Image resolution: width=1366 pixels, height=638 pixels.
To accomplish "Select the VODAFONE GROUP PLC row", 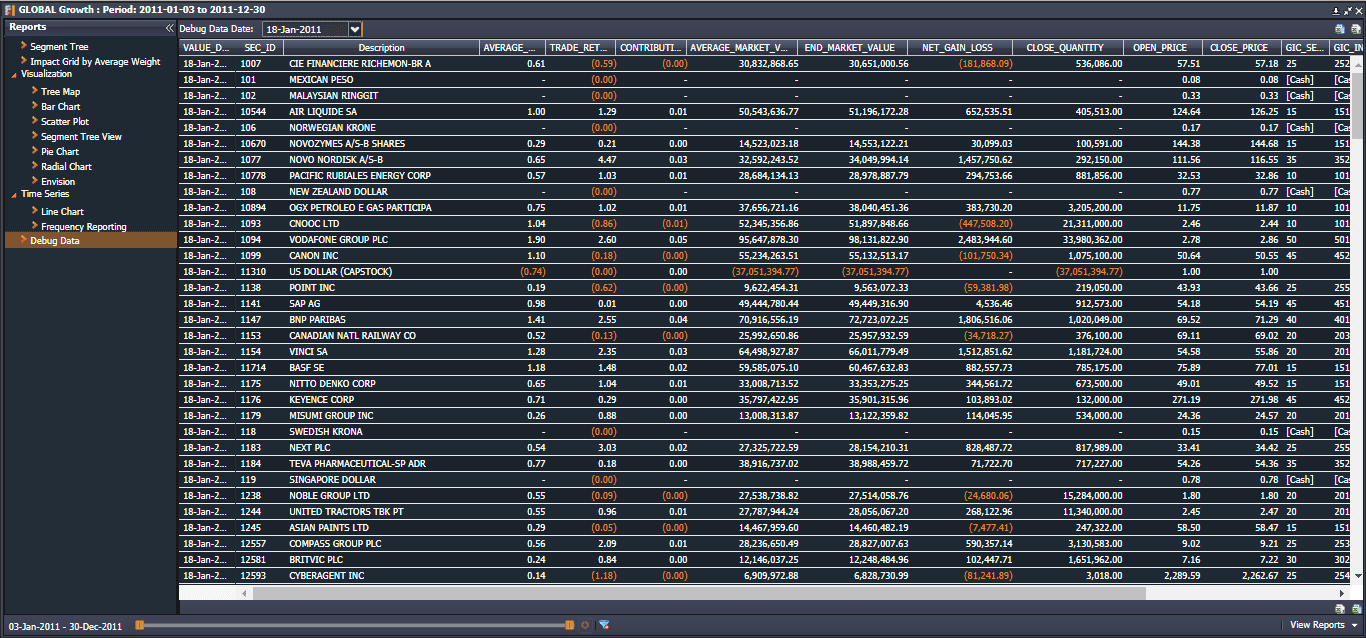I will (766, 239).
